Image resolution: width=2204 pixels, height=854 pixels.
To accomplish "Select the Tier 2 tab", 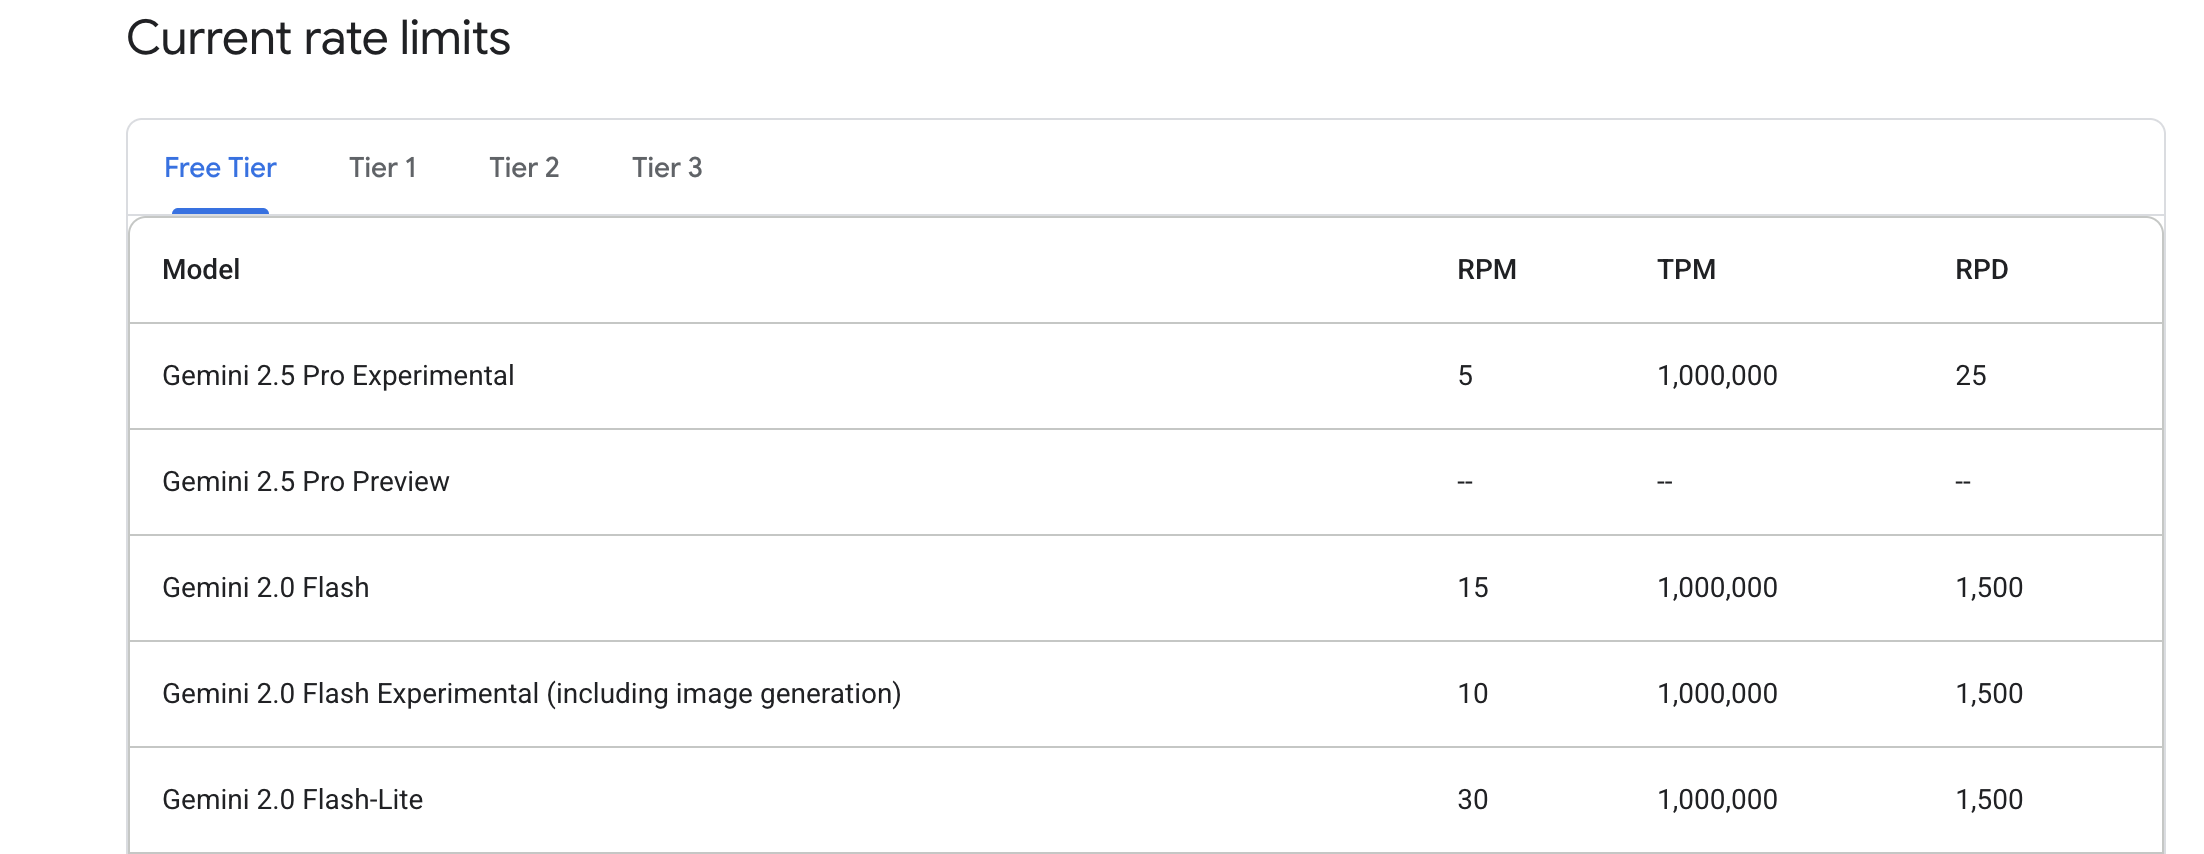I will pyautogui.click(x=524, y=168).
